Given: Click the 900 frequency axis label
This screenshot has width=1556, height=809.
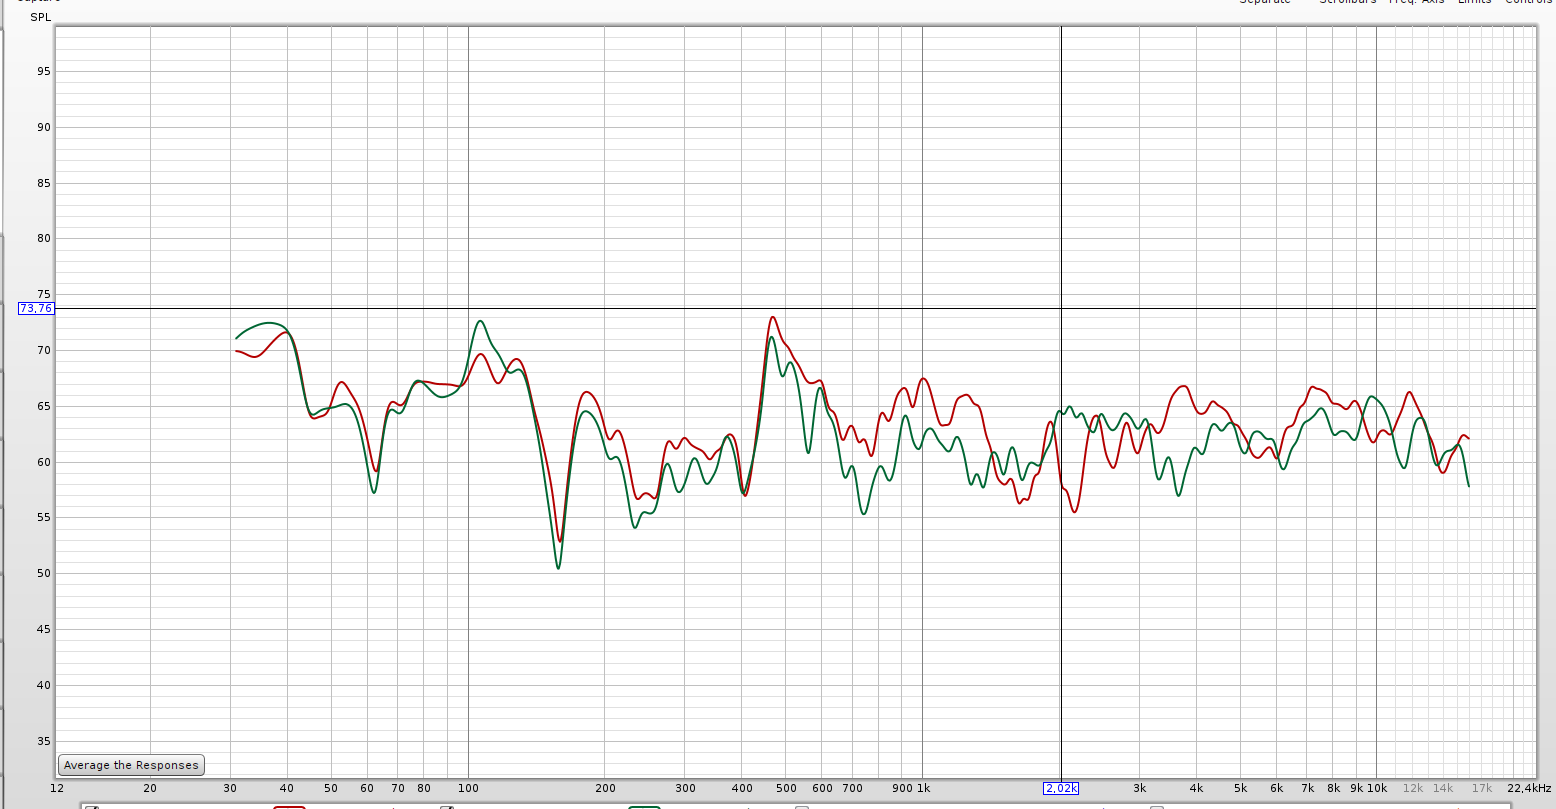Looking at the screenshot, I should pyautogui.click(x=902, y=788).
